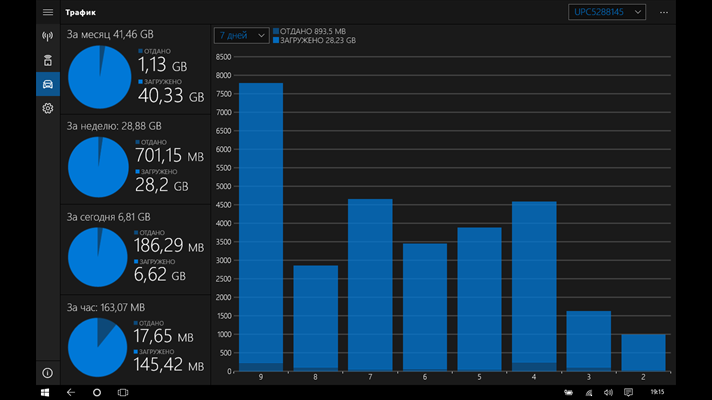Toggle the ЗАГРУЖЕНО series in the legend
The height and width of the screenshot is (400, 712).
pyautogui.click(x=314, y=40)
